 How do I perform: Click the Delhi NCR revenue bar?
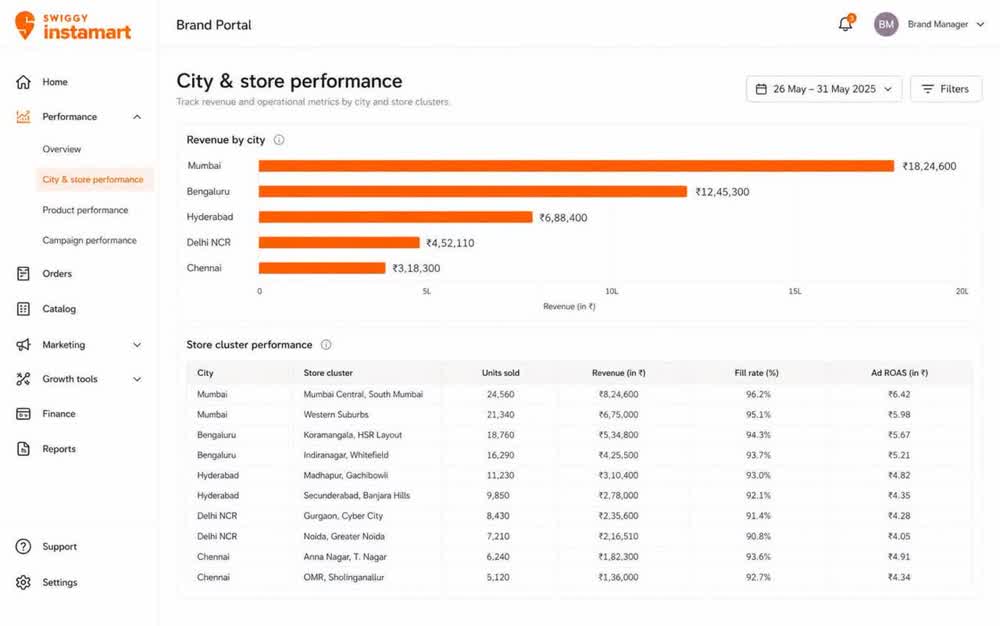339,242
